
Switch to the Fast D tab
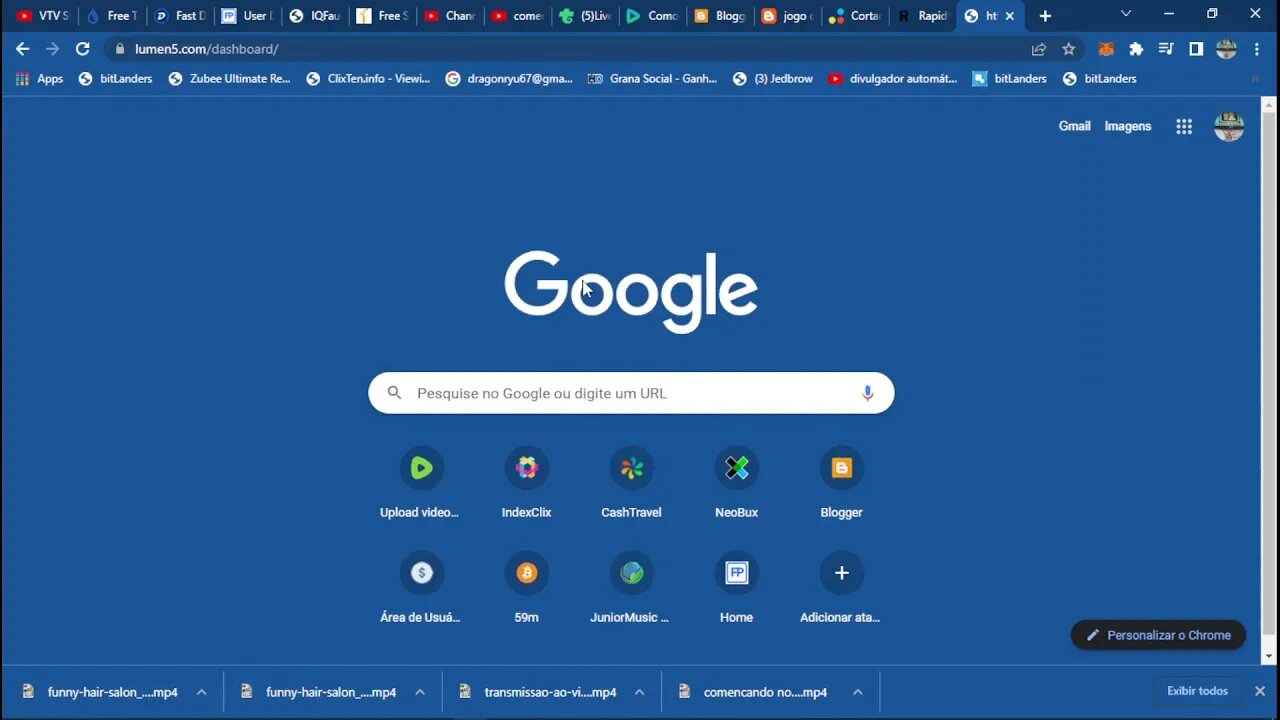180,16
